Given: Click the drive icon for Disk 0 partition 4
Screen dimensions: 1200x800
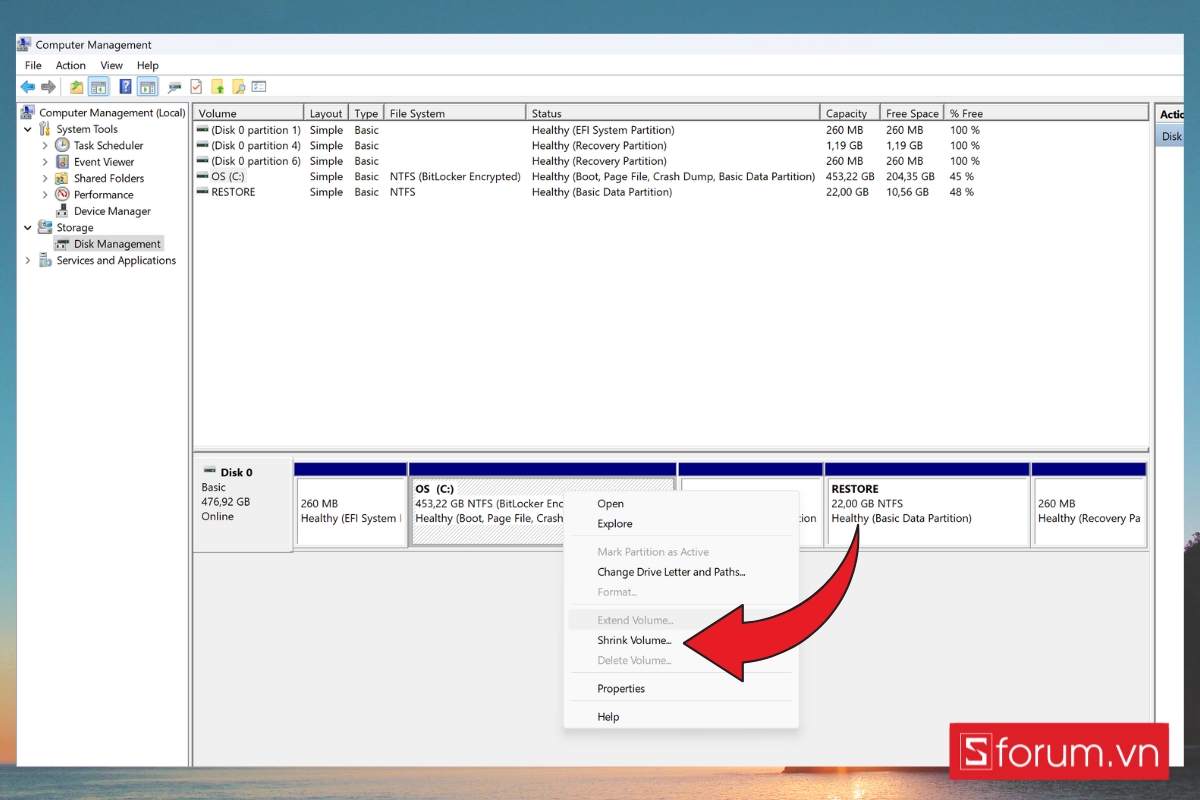Looking at the screenshot, I should click(x=203, y=145).
